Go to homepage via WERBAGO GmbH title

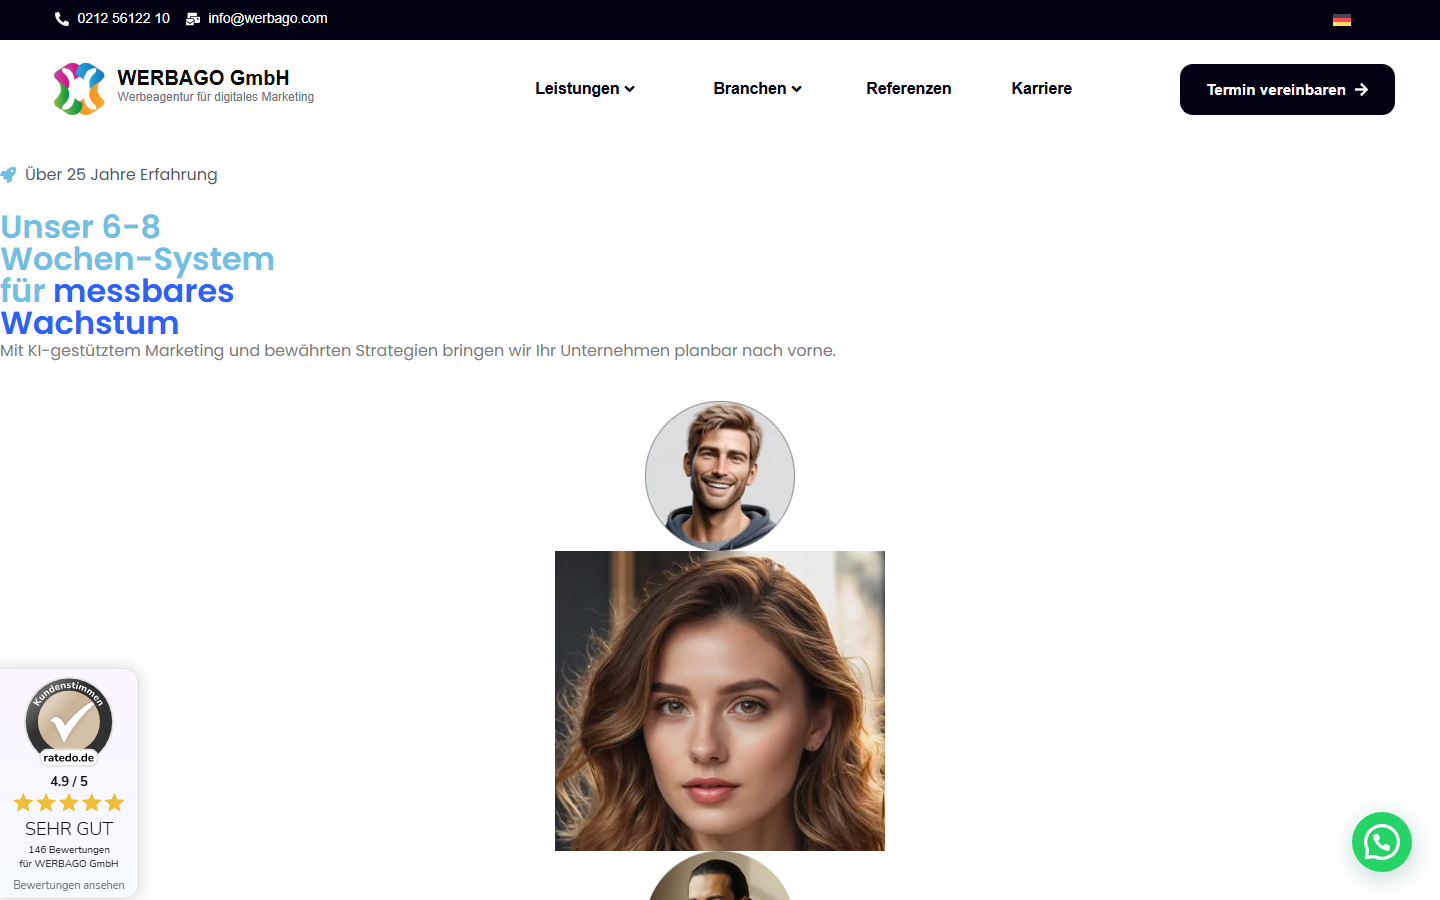(x=203, y=78)
